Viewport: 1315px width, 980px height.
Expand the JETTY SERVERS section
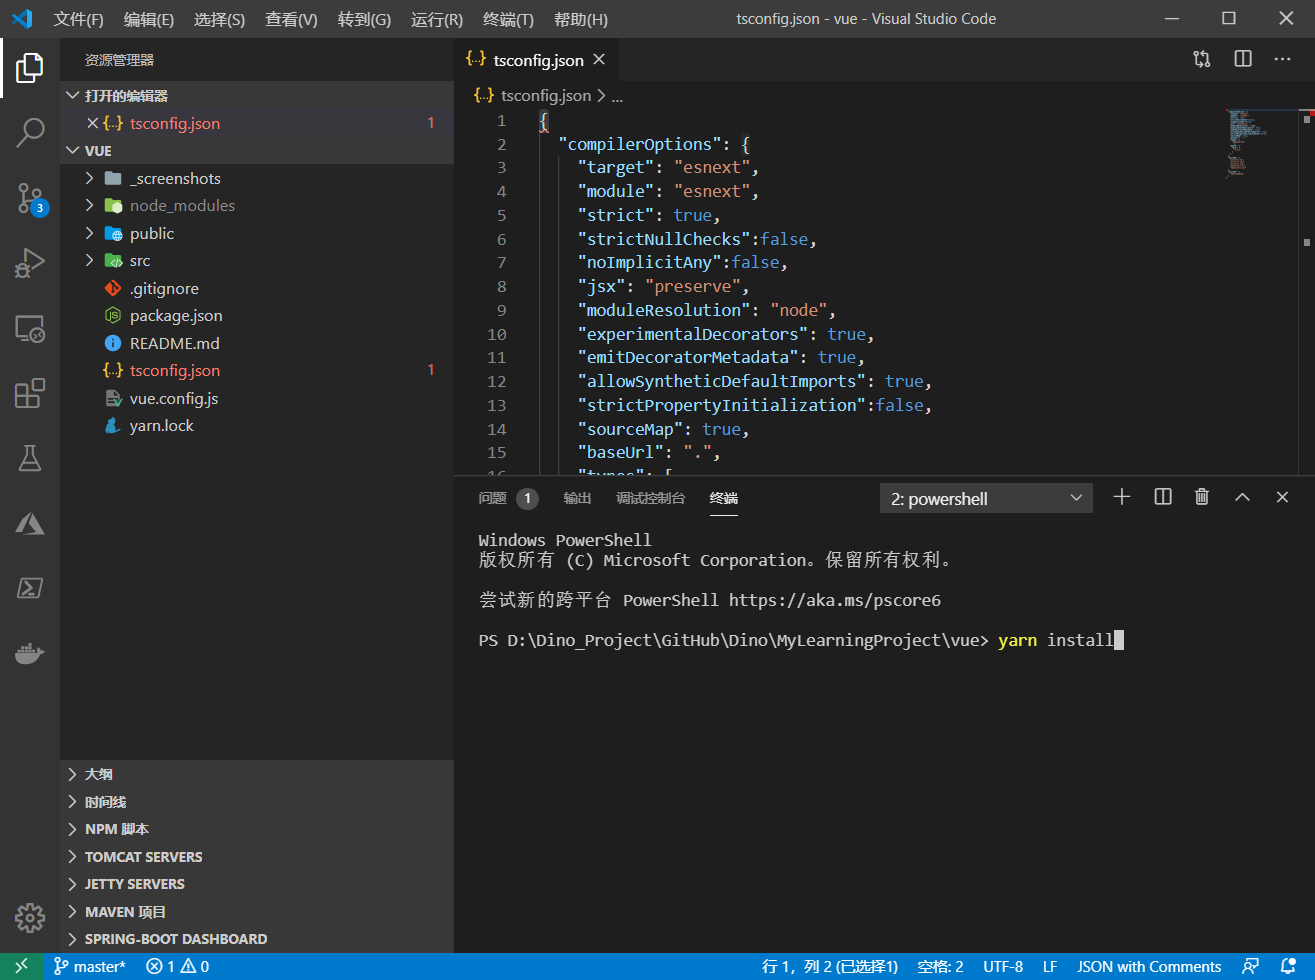pyautogui.click(x=257, y=884)
